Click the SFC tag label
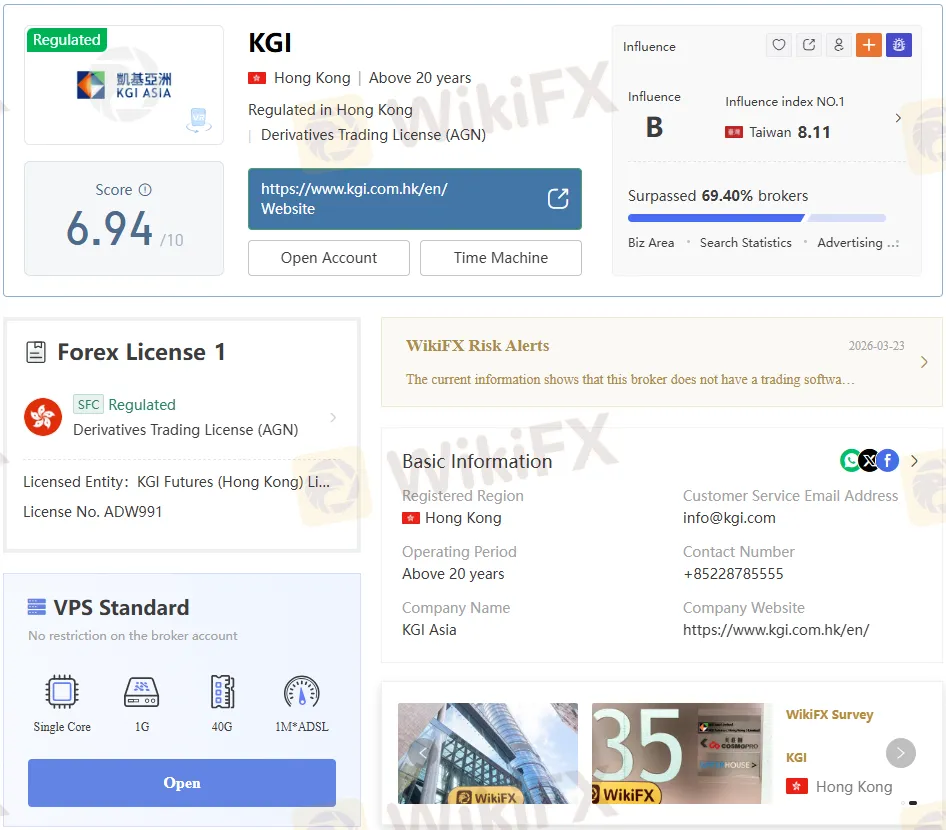The height and width of the screenshot is (830, 946). click(x=88, y=404)
